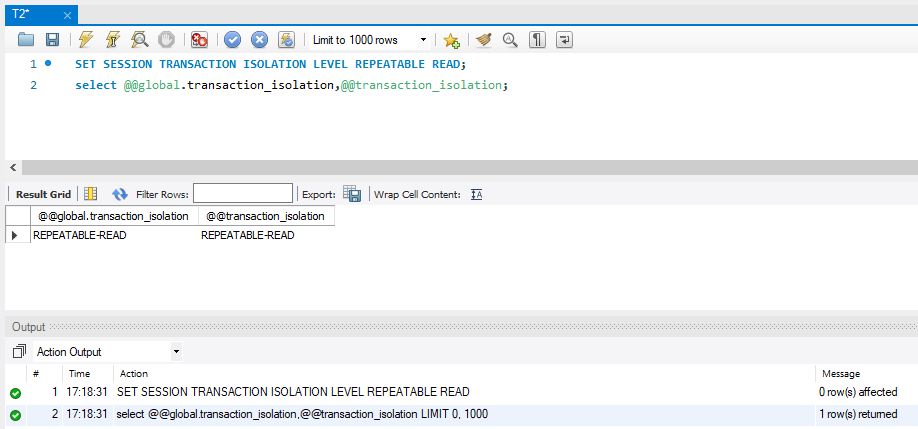Toggle Wrap Cell Content icon
The height and width of the screenshot is (429, 918).
coord(477,194)
